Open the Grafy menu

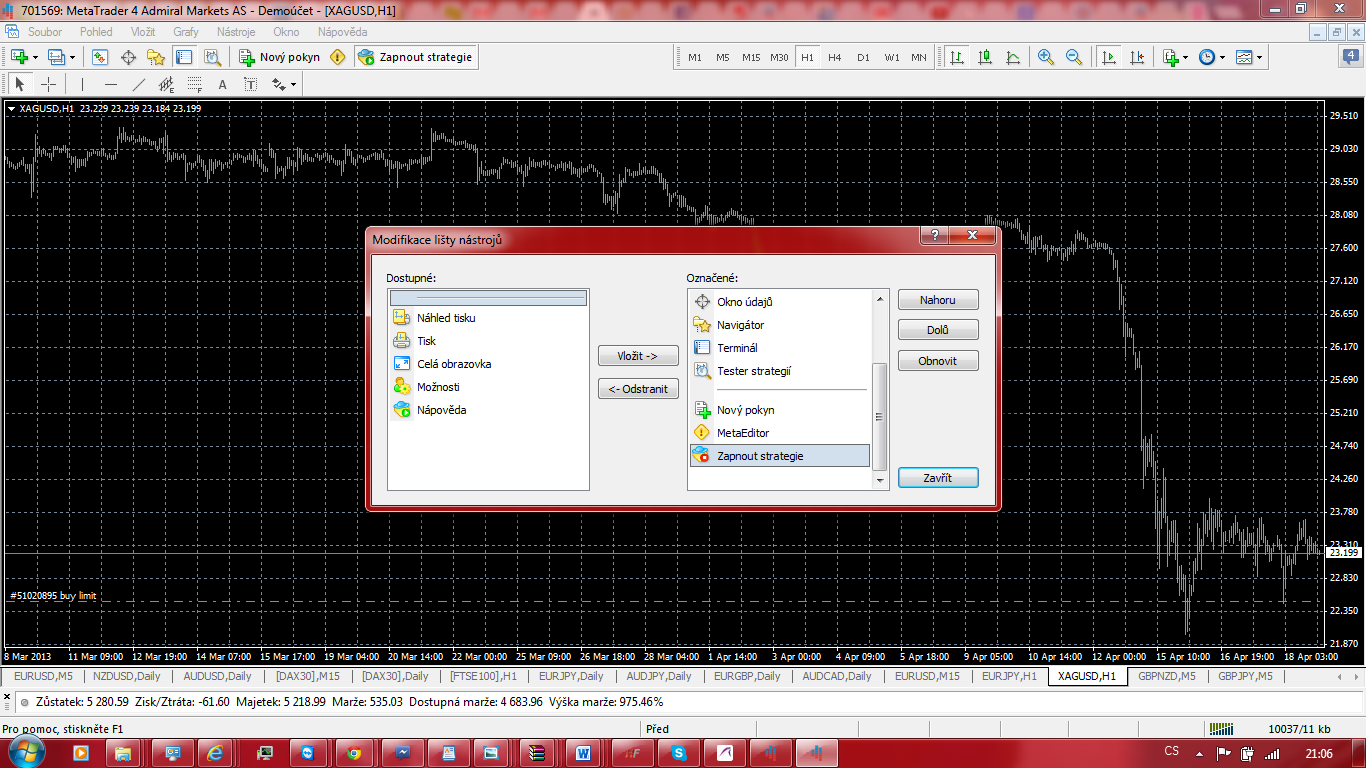click(186, 32)
